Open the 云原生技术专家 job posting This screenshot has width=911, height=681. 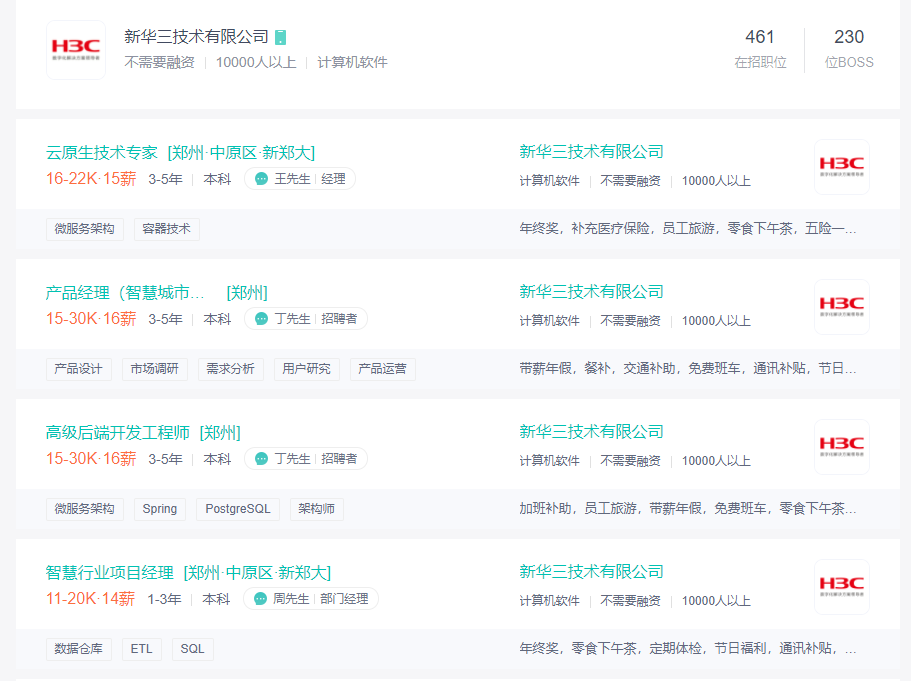click(102, 153)
